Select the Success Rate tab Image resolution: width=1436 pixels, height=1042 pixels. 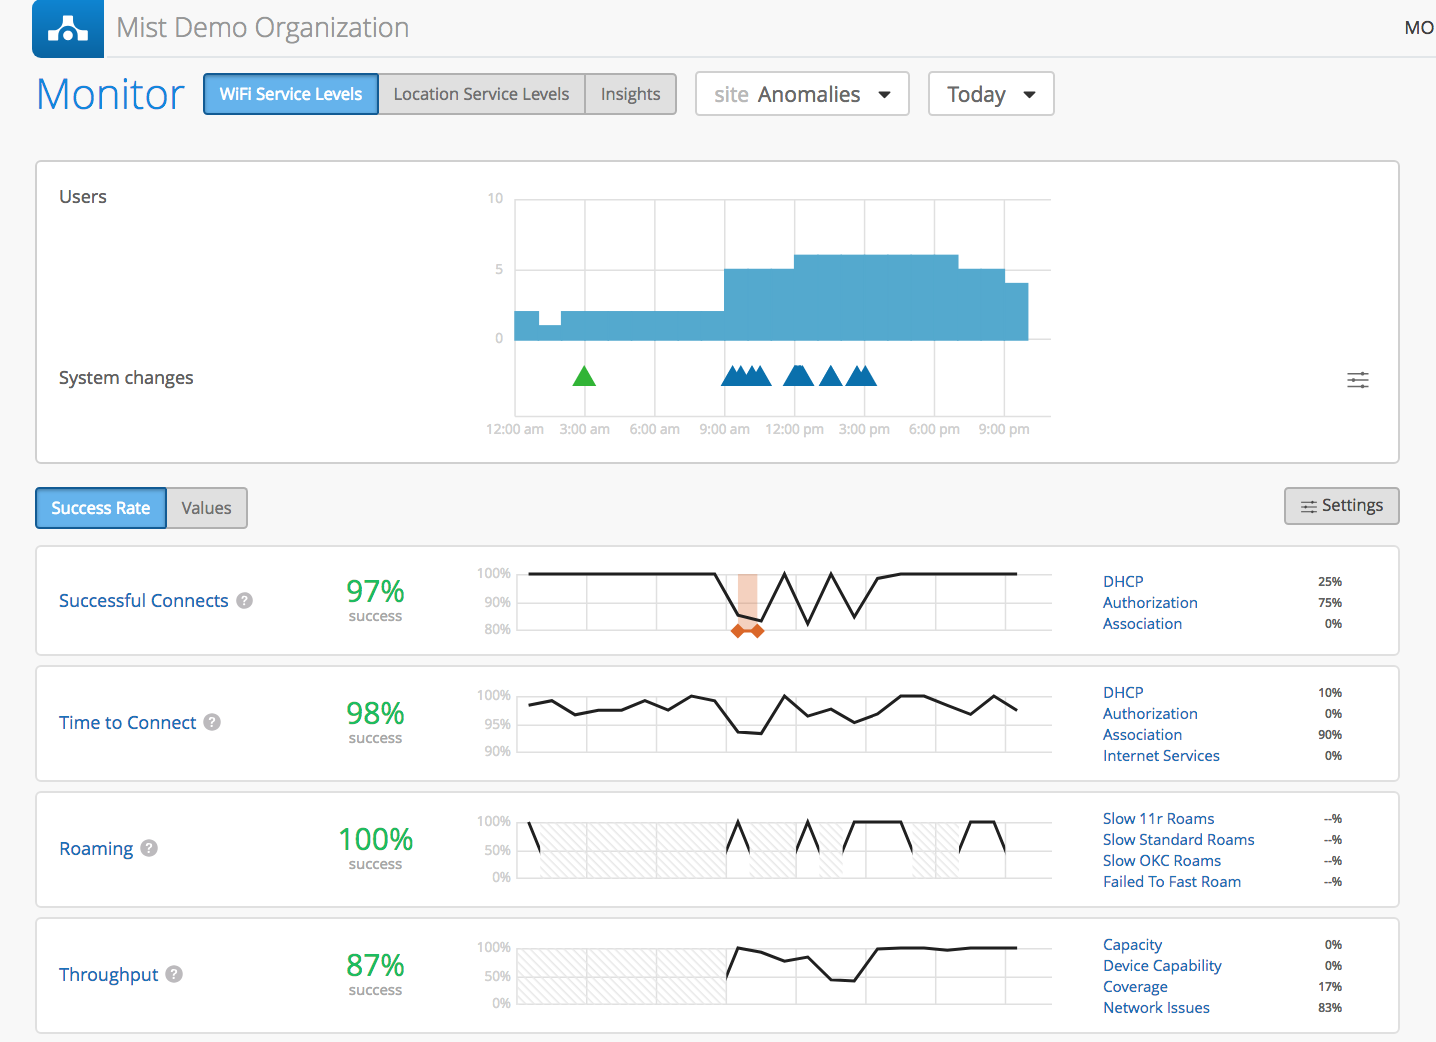pyautogui.click(x=101, y=508)
